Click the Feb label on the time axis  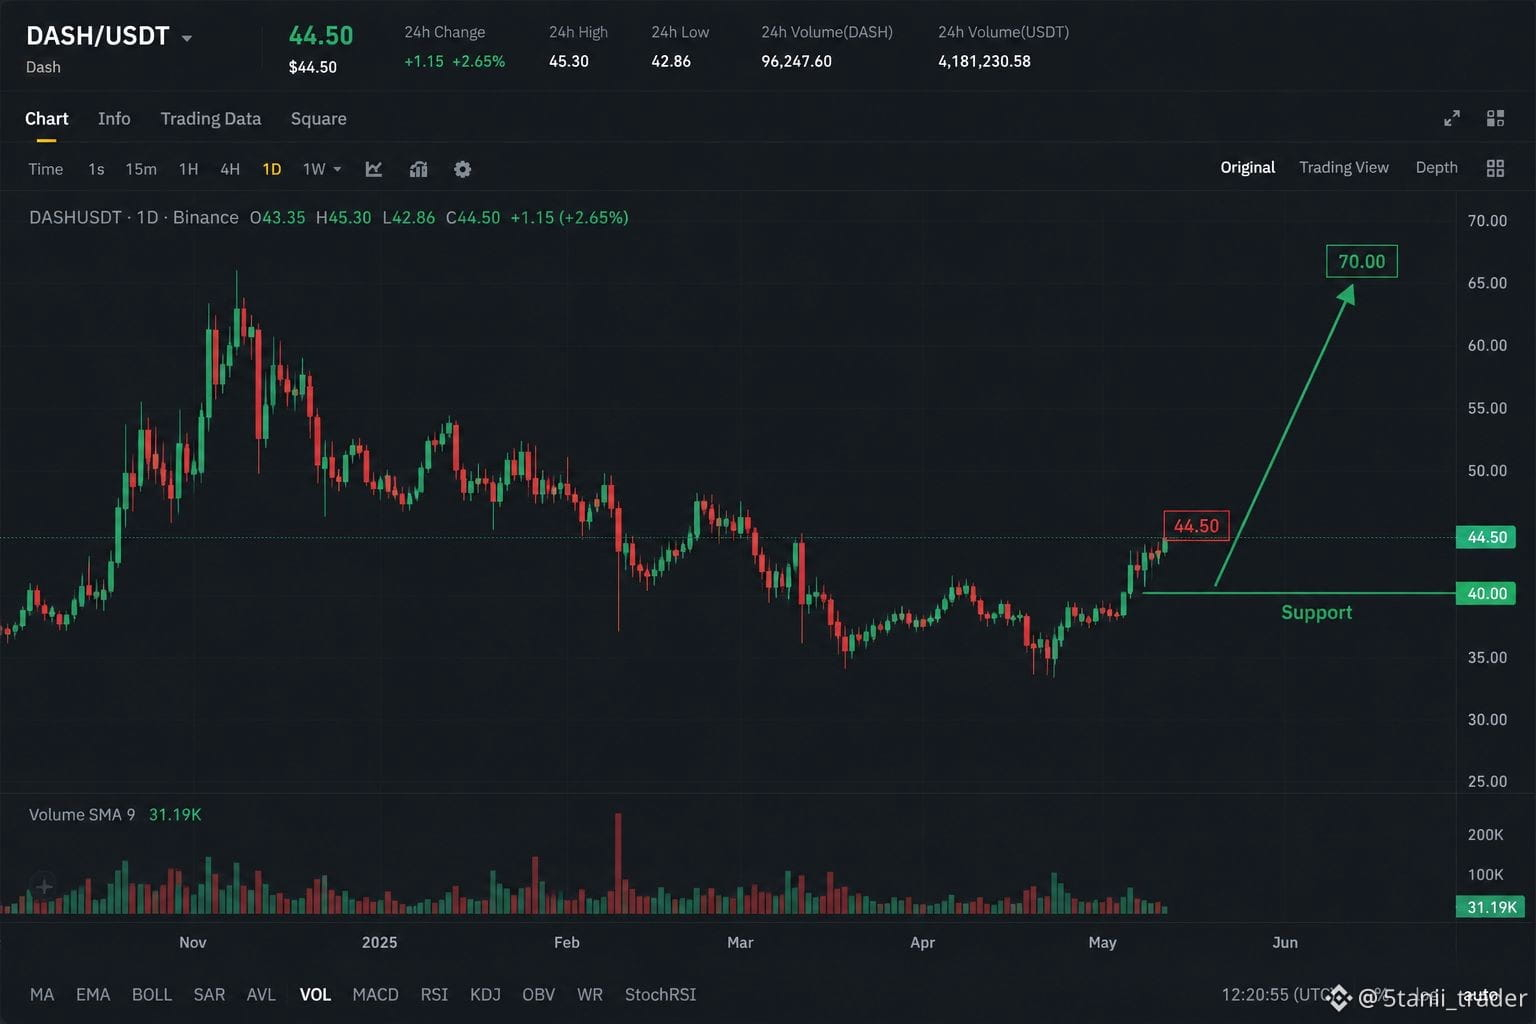tap(566, 942)
